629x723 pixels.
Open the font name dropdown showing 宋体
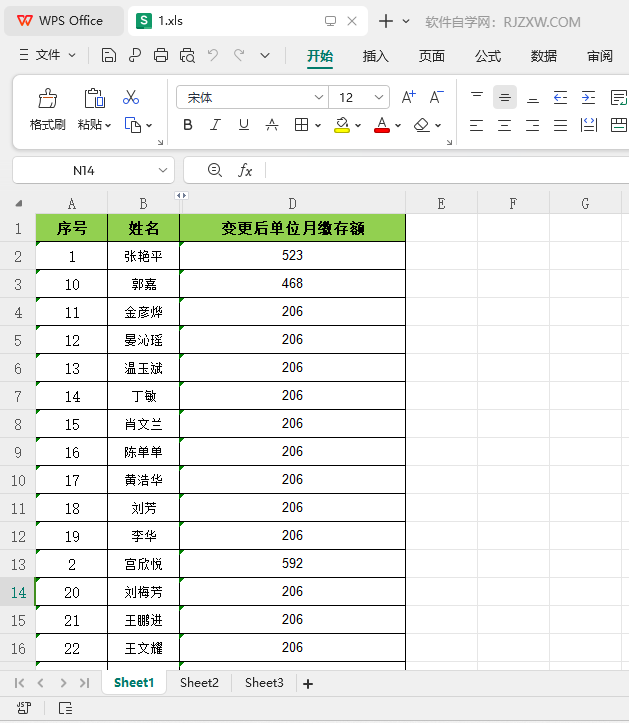pos(318,97)
